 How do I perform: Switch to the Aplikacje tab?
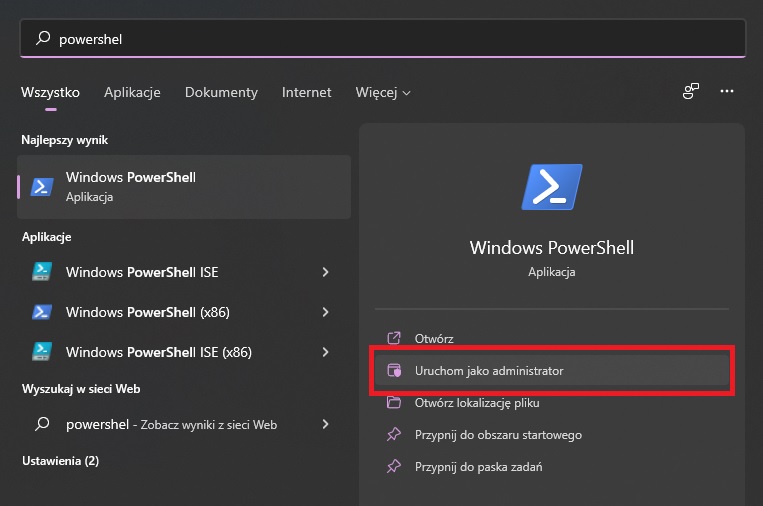point(132,92)
